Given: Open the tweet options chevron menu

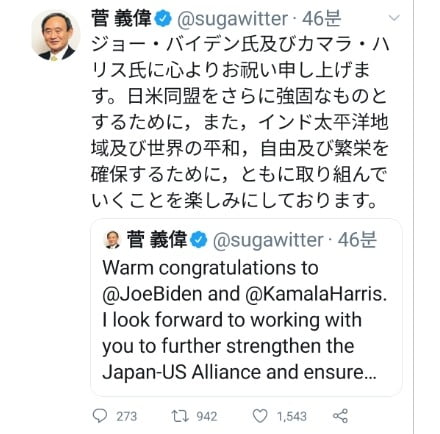Looking at the screenshot, I should point(394,18).
